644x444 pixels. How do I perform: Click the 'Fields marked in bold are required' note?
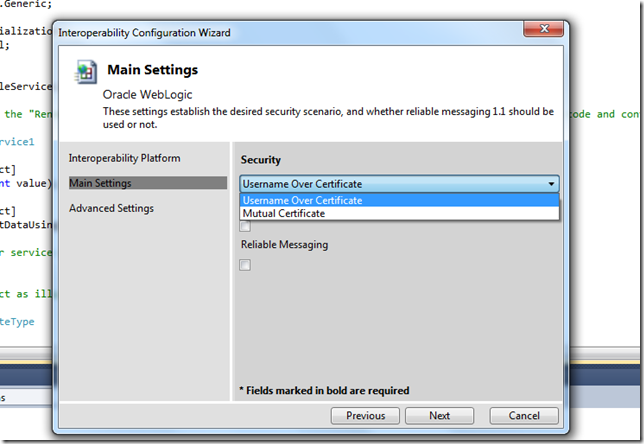pos(324,390)
